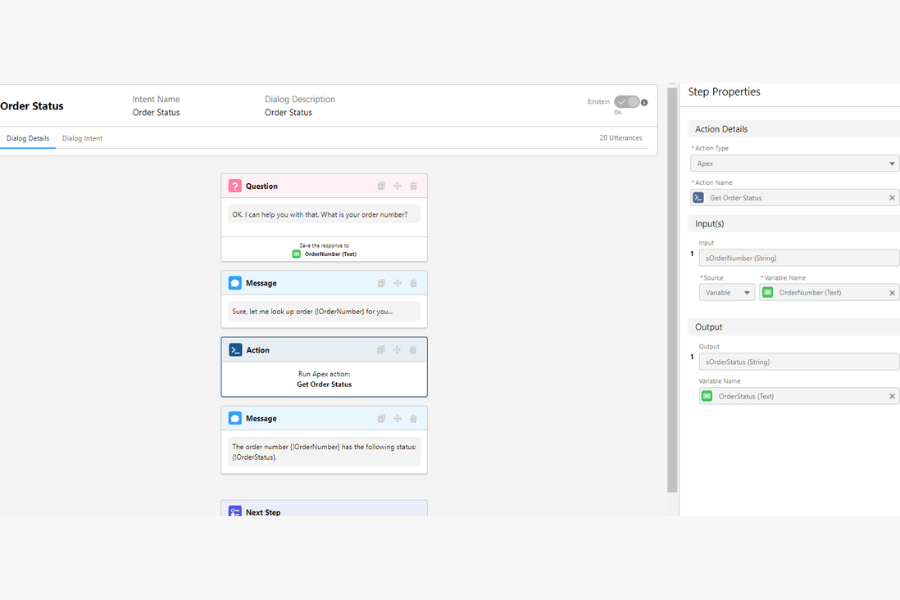900x600 pixels.
Task: Clear the OrderStatus (Text) output variable
Action: (x=892, y=396)
